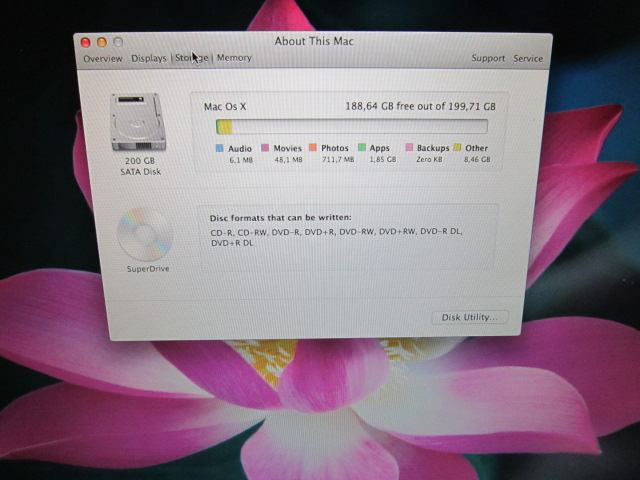The width and height of the screenshot is (640, 480).
Task: Click the Photos label
Action: (x=335, y=148)
